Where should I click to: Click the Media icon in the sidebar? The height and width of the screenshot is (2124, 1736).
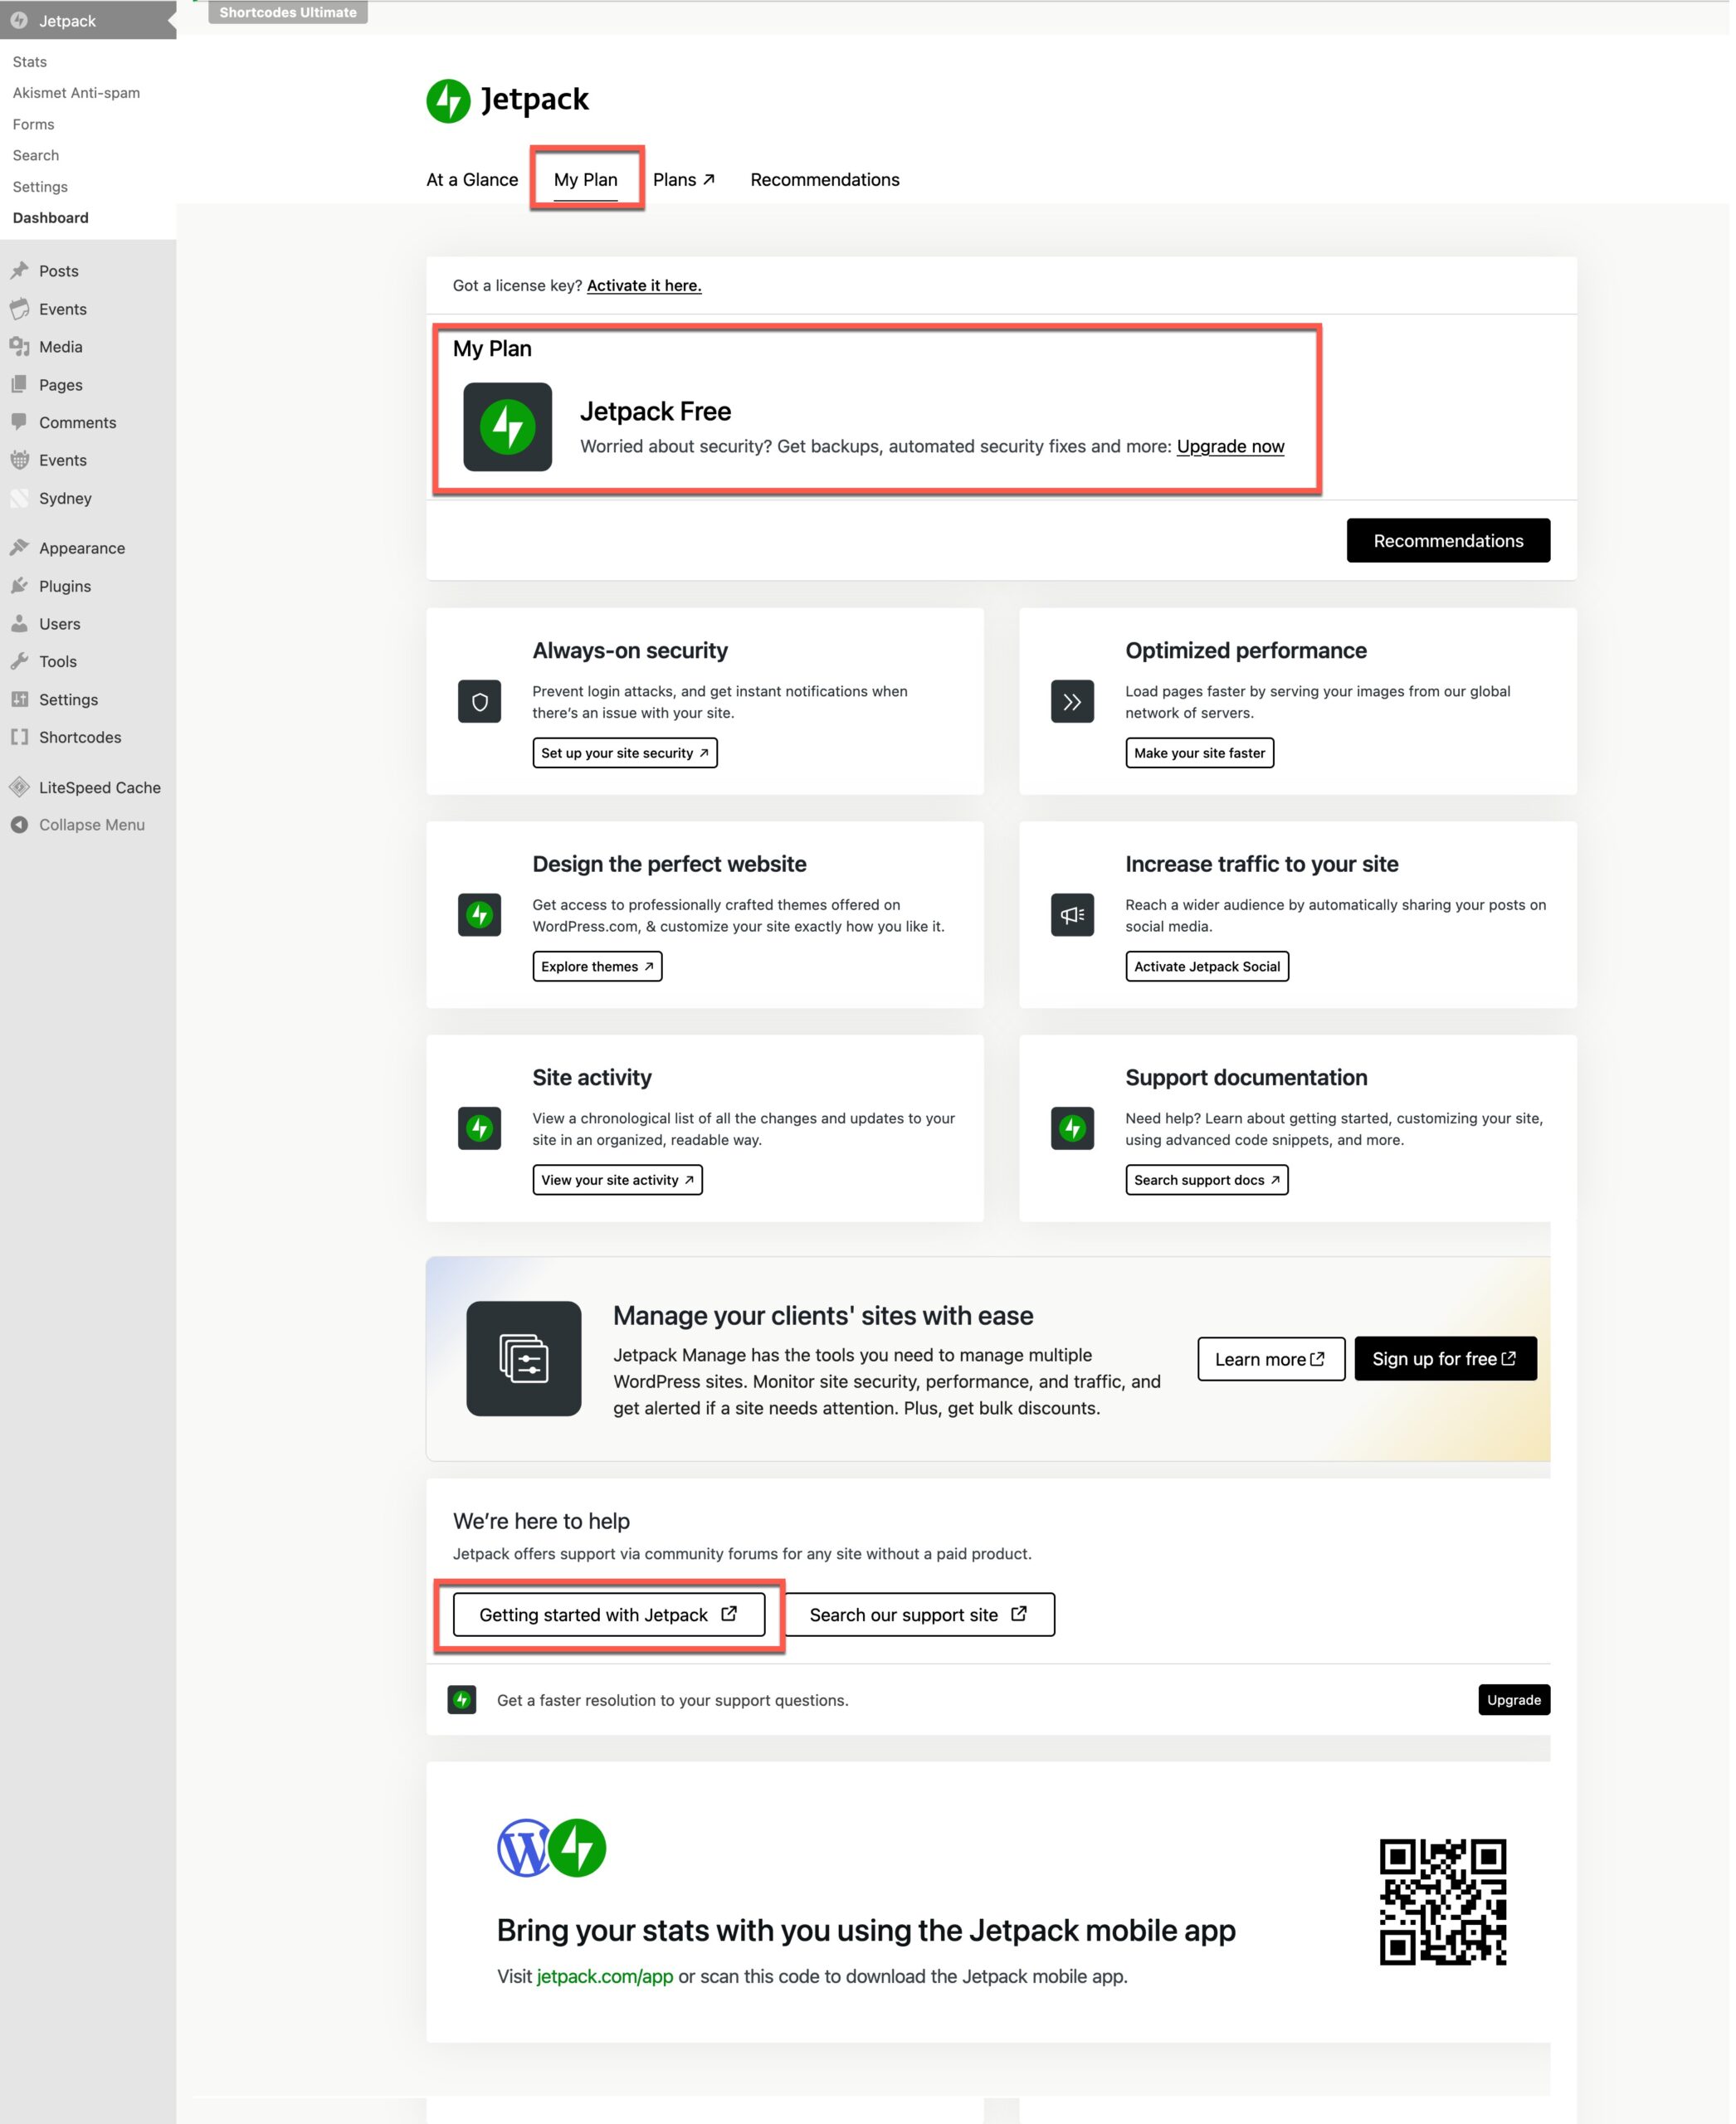coord(20,347)
